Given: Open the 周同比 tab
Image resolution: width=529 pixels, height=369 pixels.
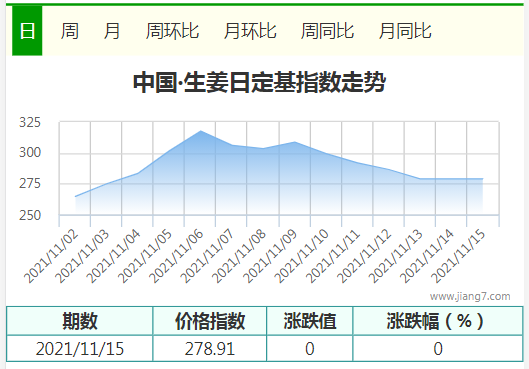Looking at the screenshot, I should click(327, 31).
